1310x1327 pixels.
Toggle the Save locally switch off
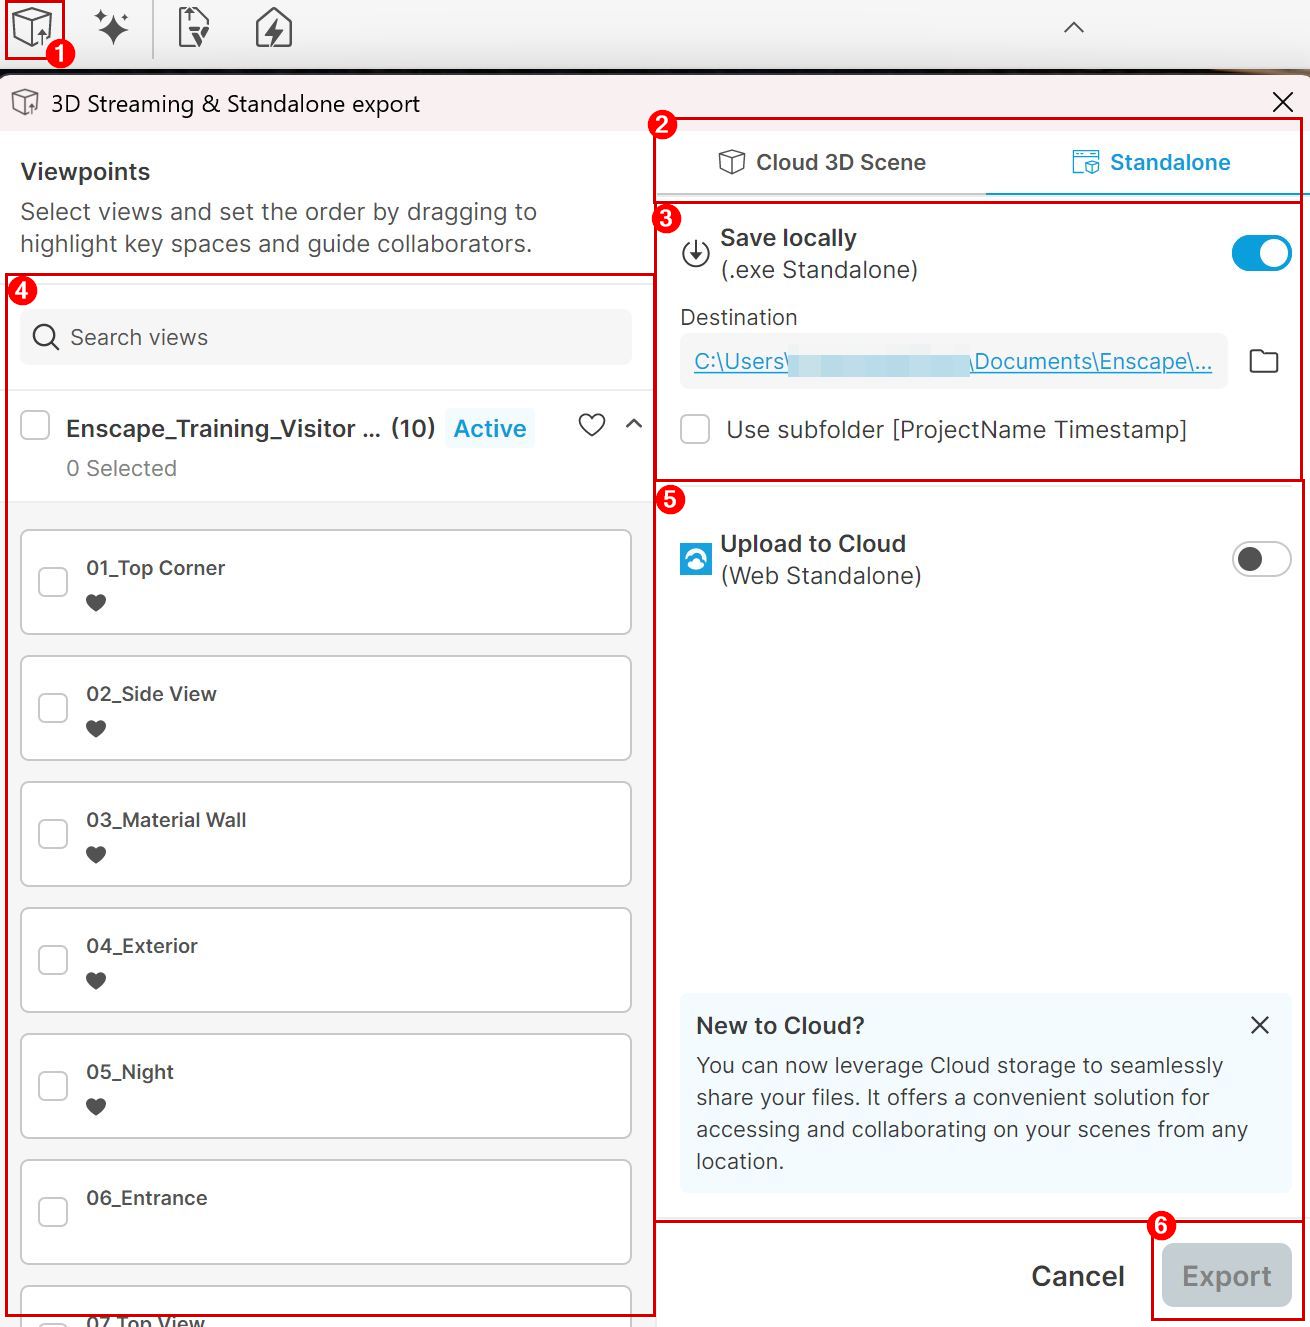1261,253
